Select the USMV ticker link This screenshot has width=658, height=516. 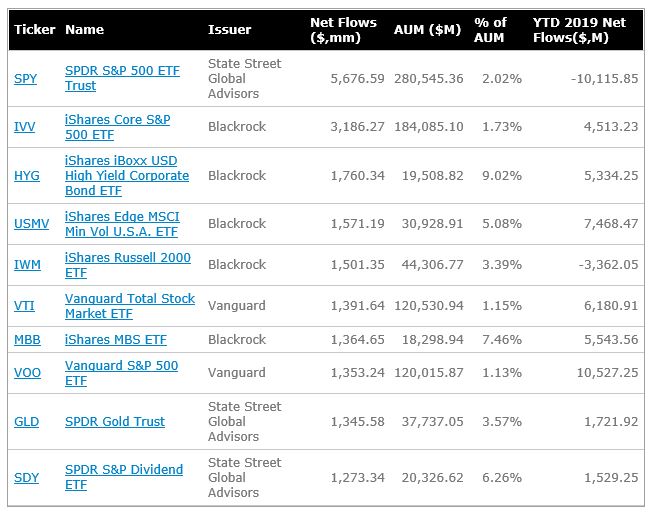[x=31, y=224]
